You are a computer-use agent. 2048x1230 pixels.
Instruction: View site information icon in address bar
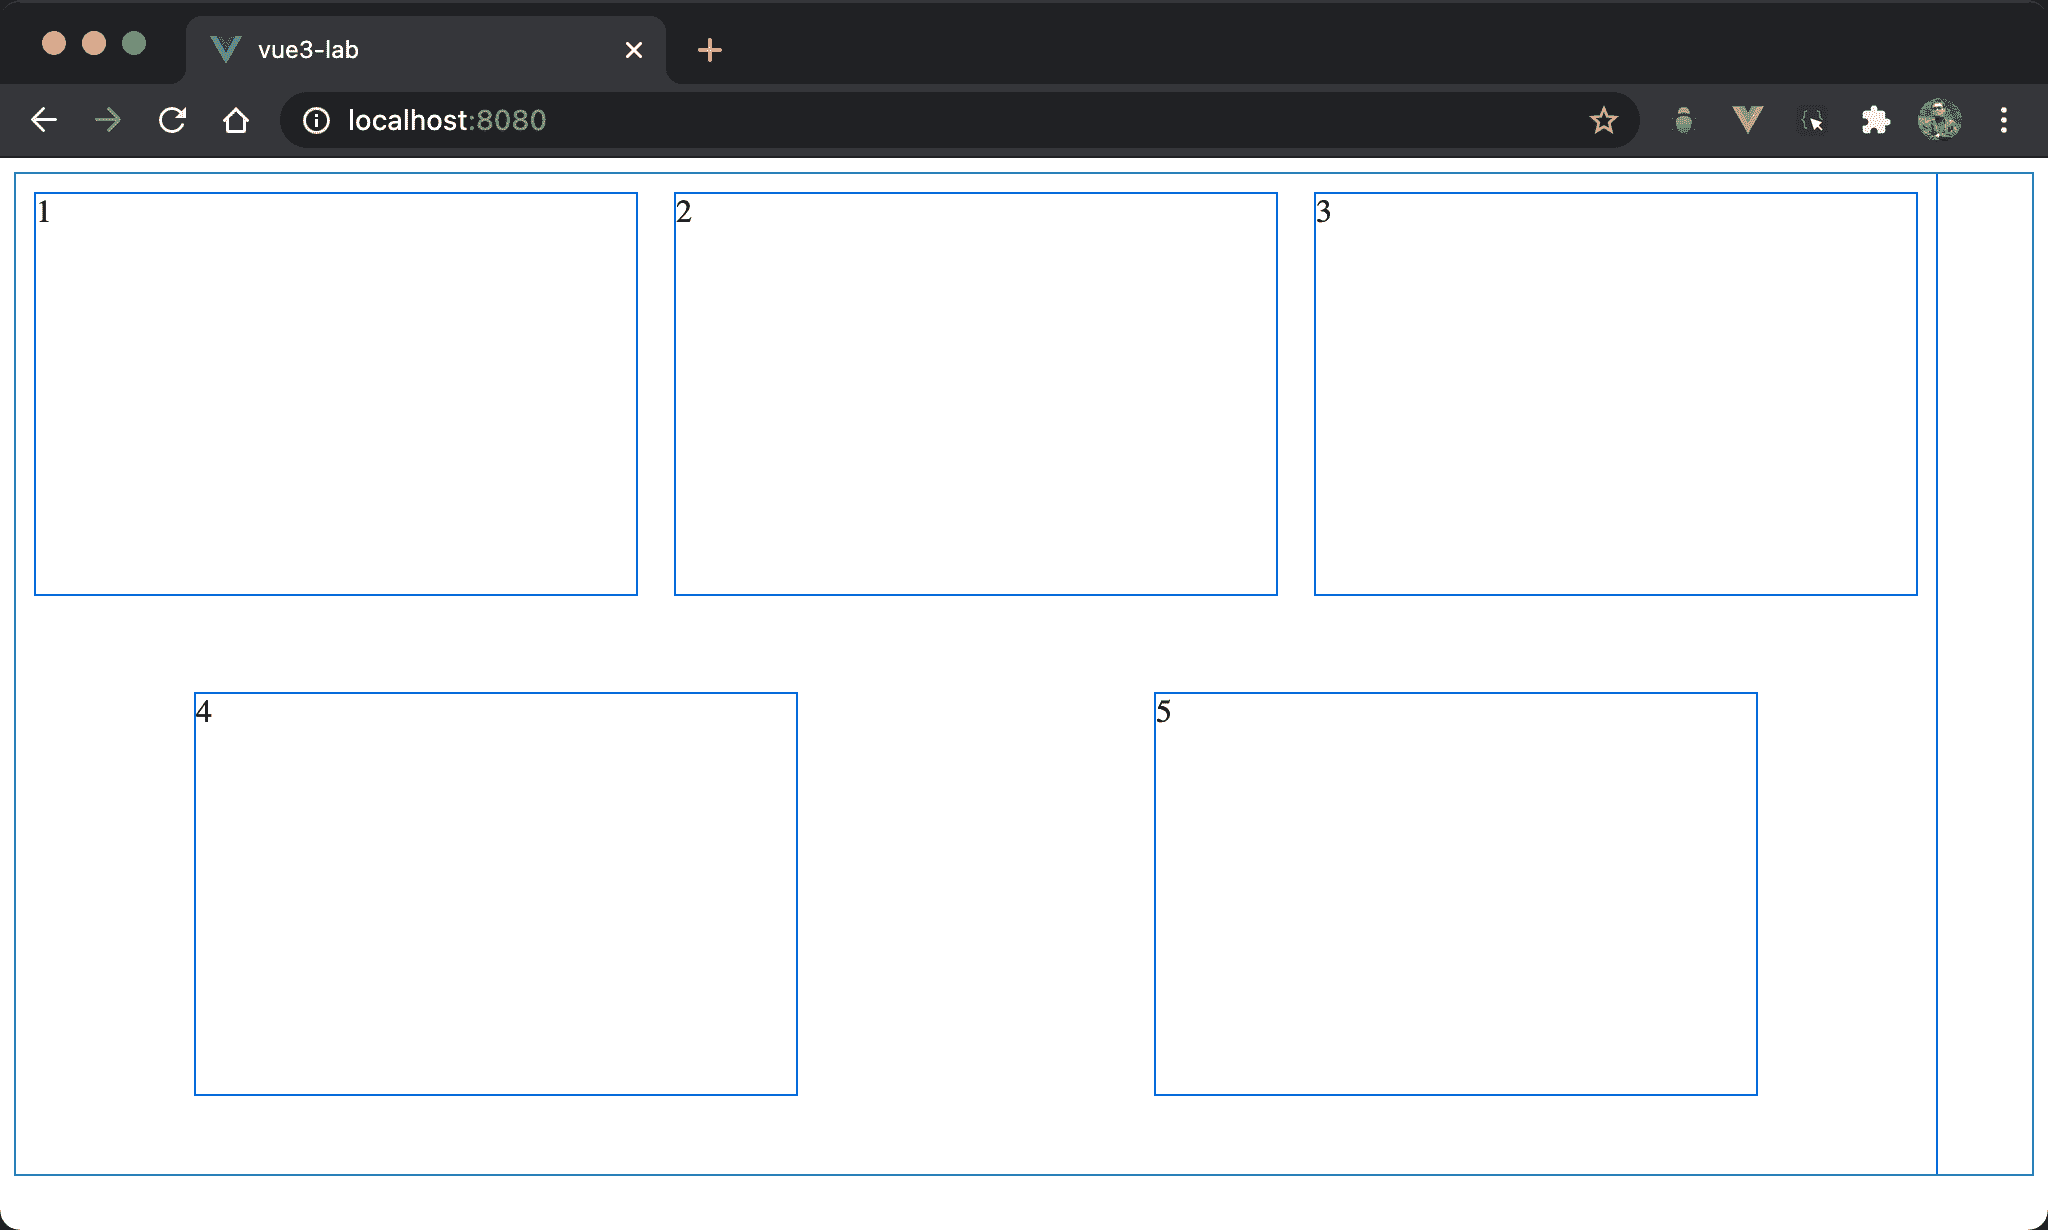(x=316, y=121)
